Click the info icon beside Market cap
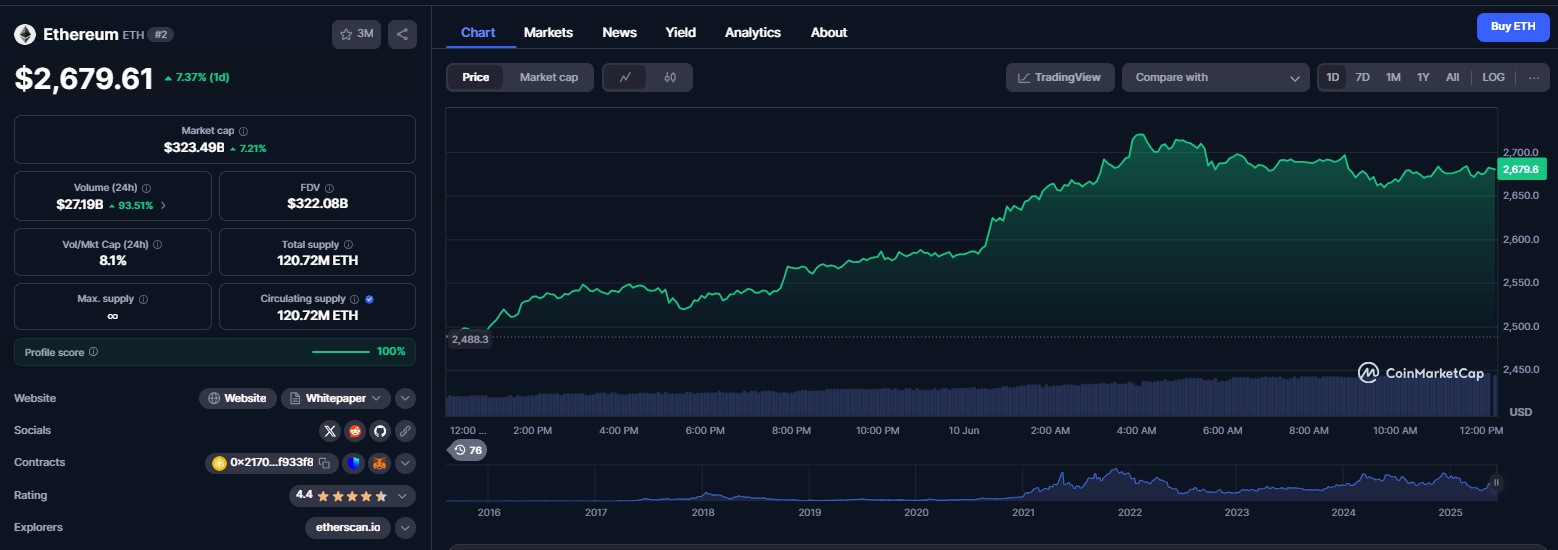Image resolution: width=1558 pixels, height=550 pixels. [x=244, y=131]
